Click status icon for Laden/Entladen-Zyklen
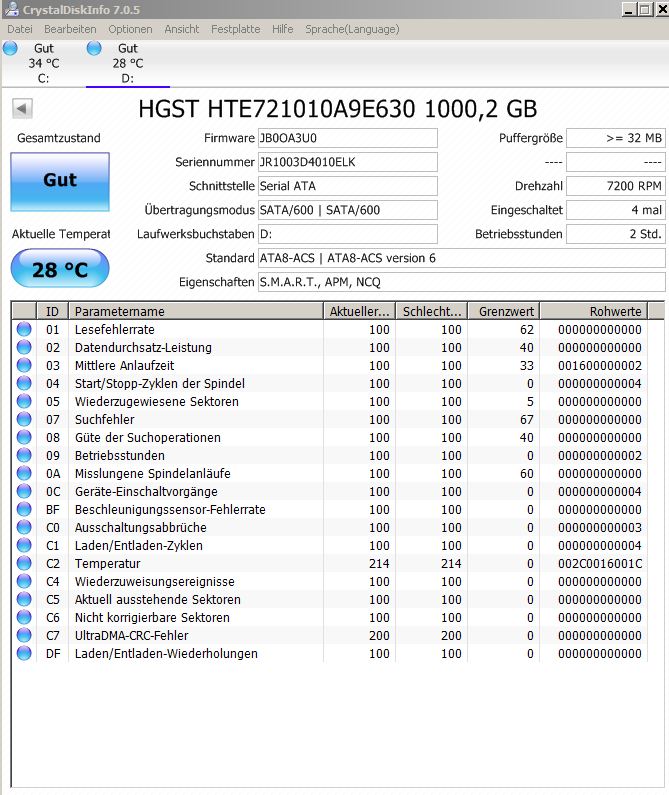The height and width of the screenshot is (795, 669). 24,545
